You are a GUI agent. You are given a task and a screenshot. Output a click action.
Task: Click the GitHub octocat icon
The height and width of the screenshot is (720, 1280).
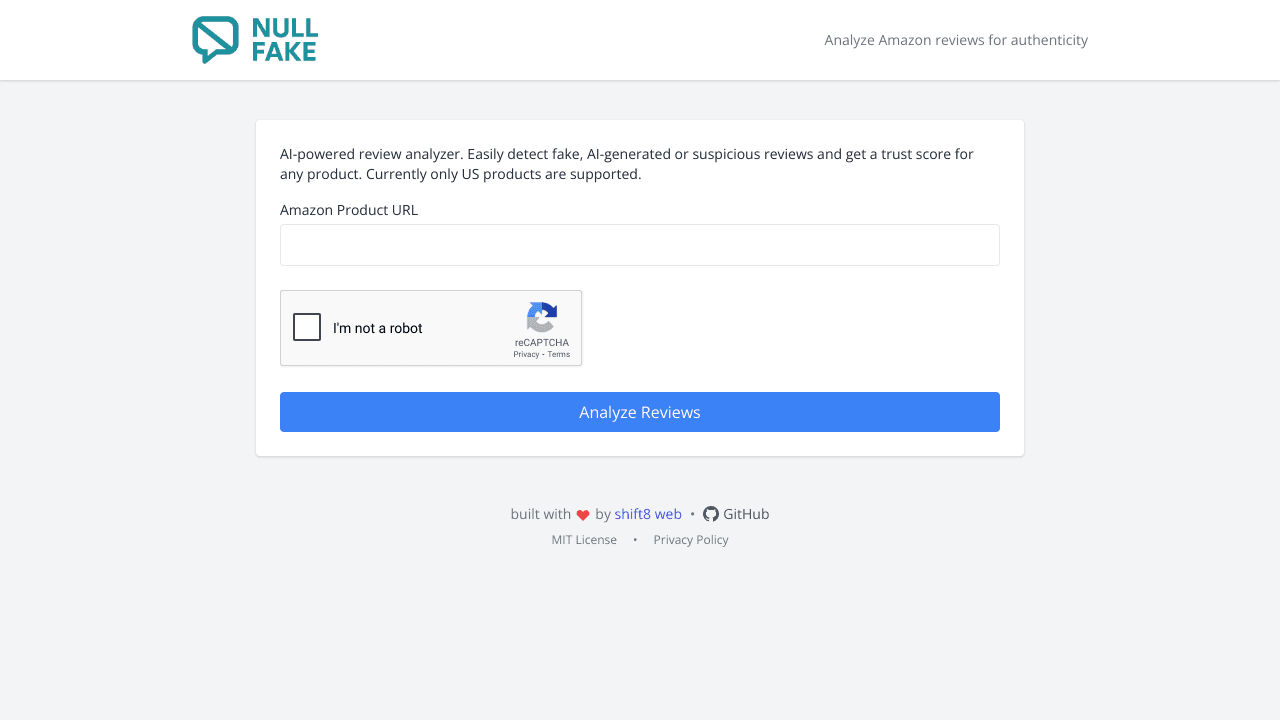pos(711,514)
